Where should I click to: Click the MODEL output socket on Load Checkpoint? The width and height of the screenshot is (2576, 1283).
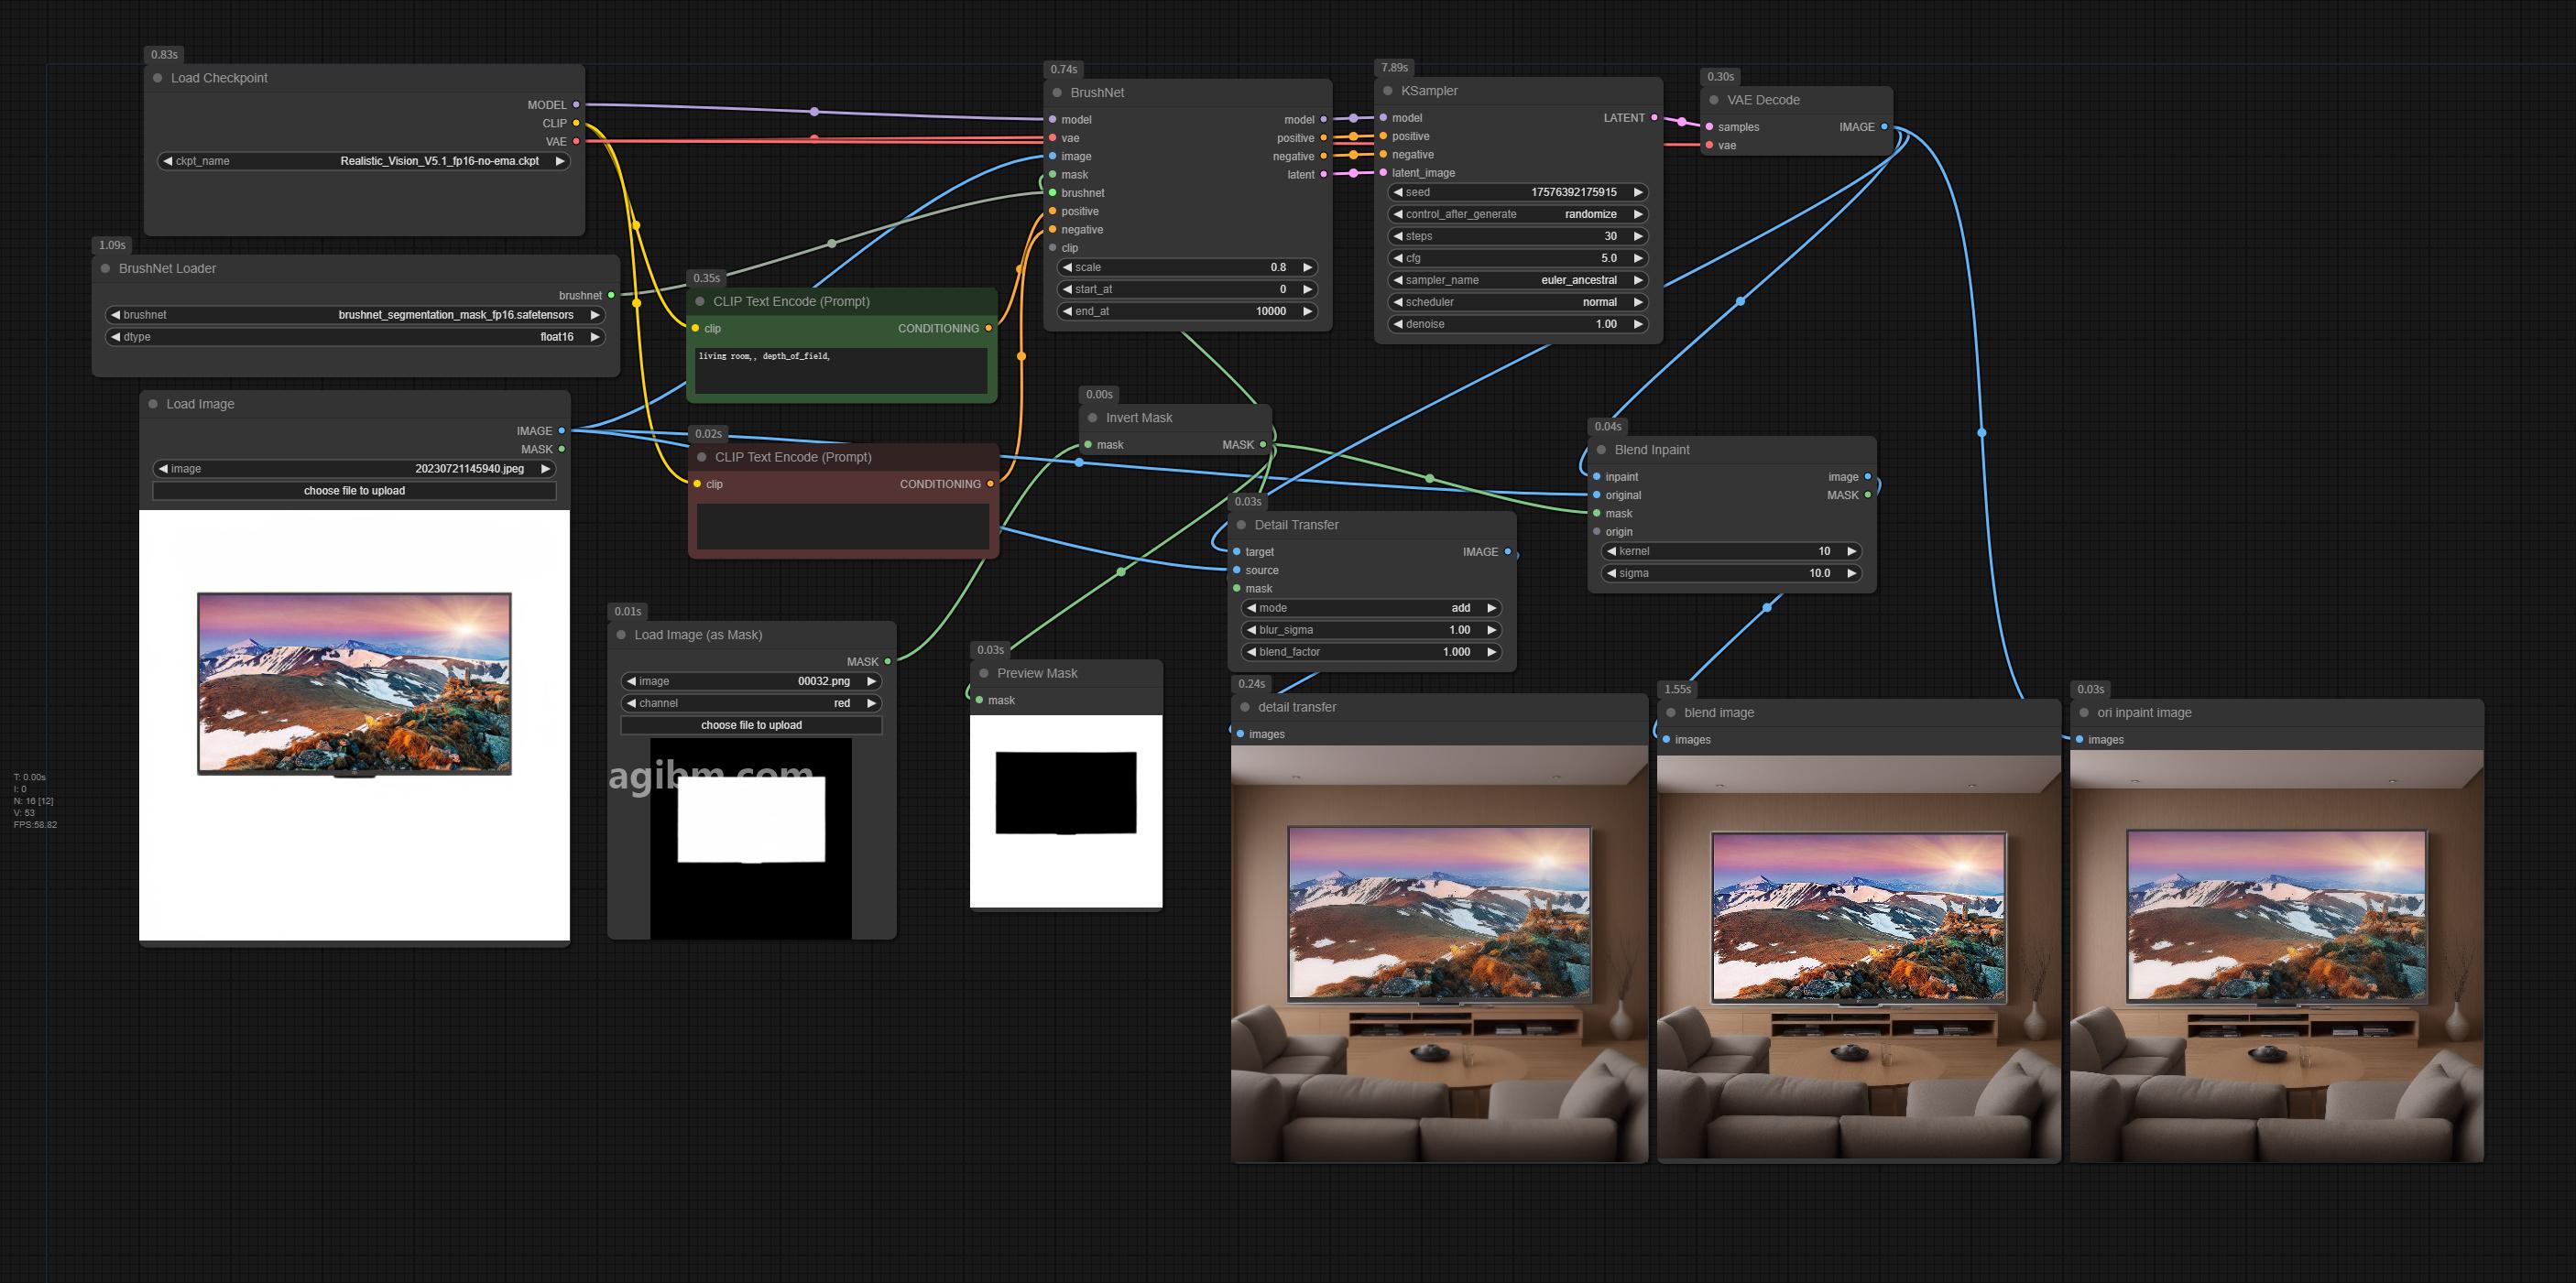point(576,105)
